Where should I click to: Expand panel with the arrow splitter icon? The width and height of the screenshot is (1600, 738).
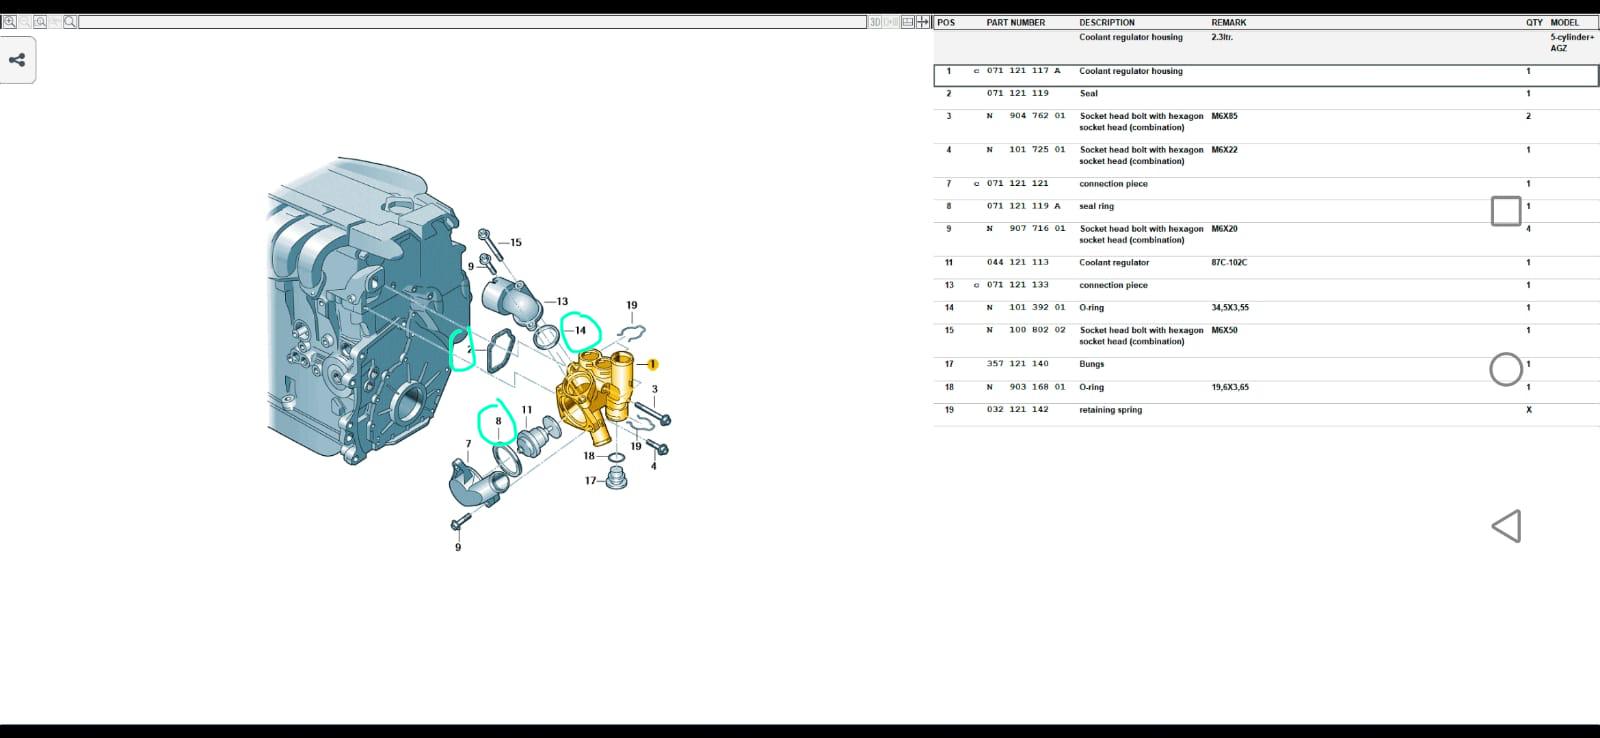click(923, 22)
